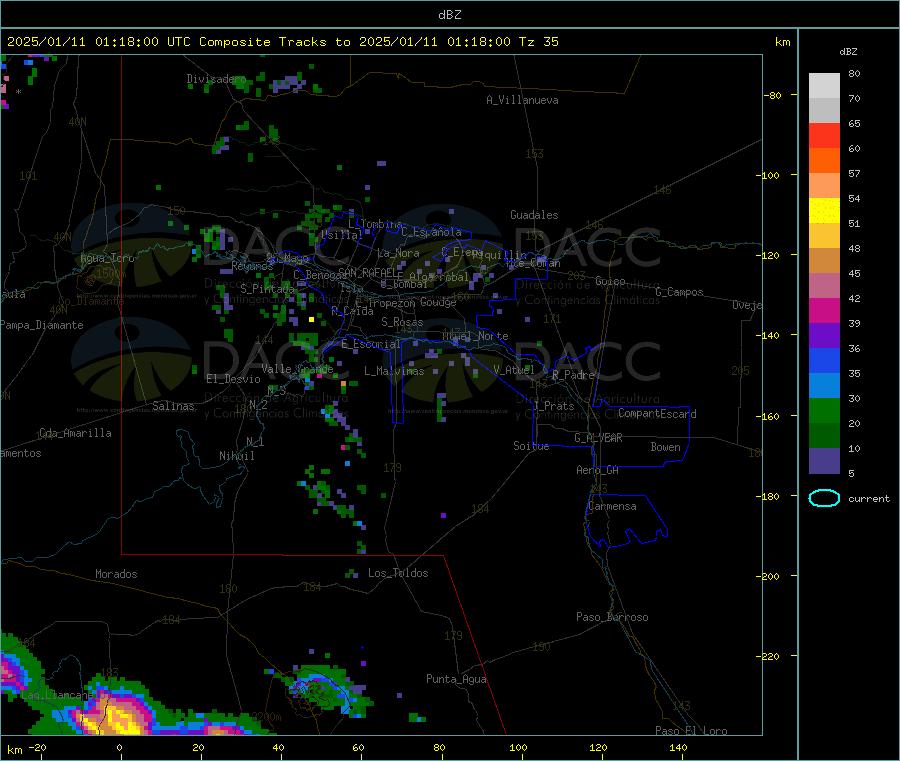Click the E_Escorial place label
900x761 pixels.
(371, 344)
